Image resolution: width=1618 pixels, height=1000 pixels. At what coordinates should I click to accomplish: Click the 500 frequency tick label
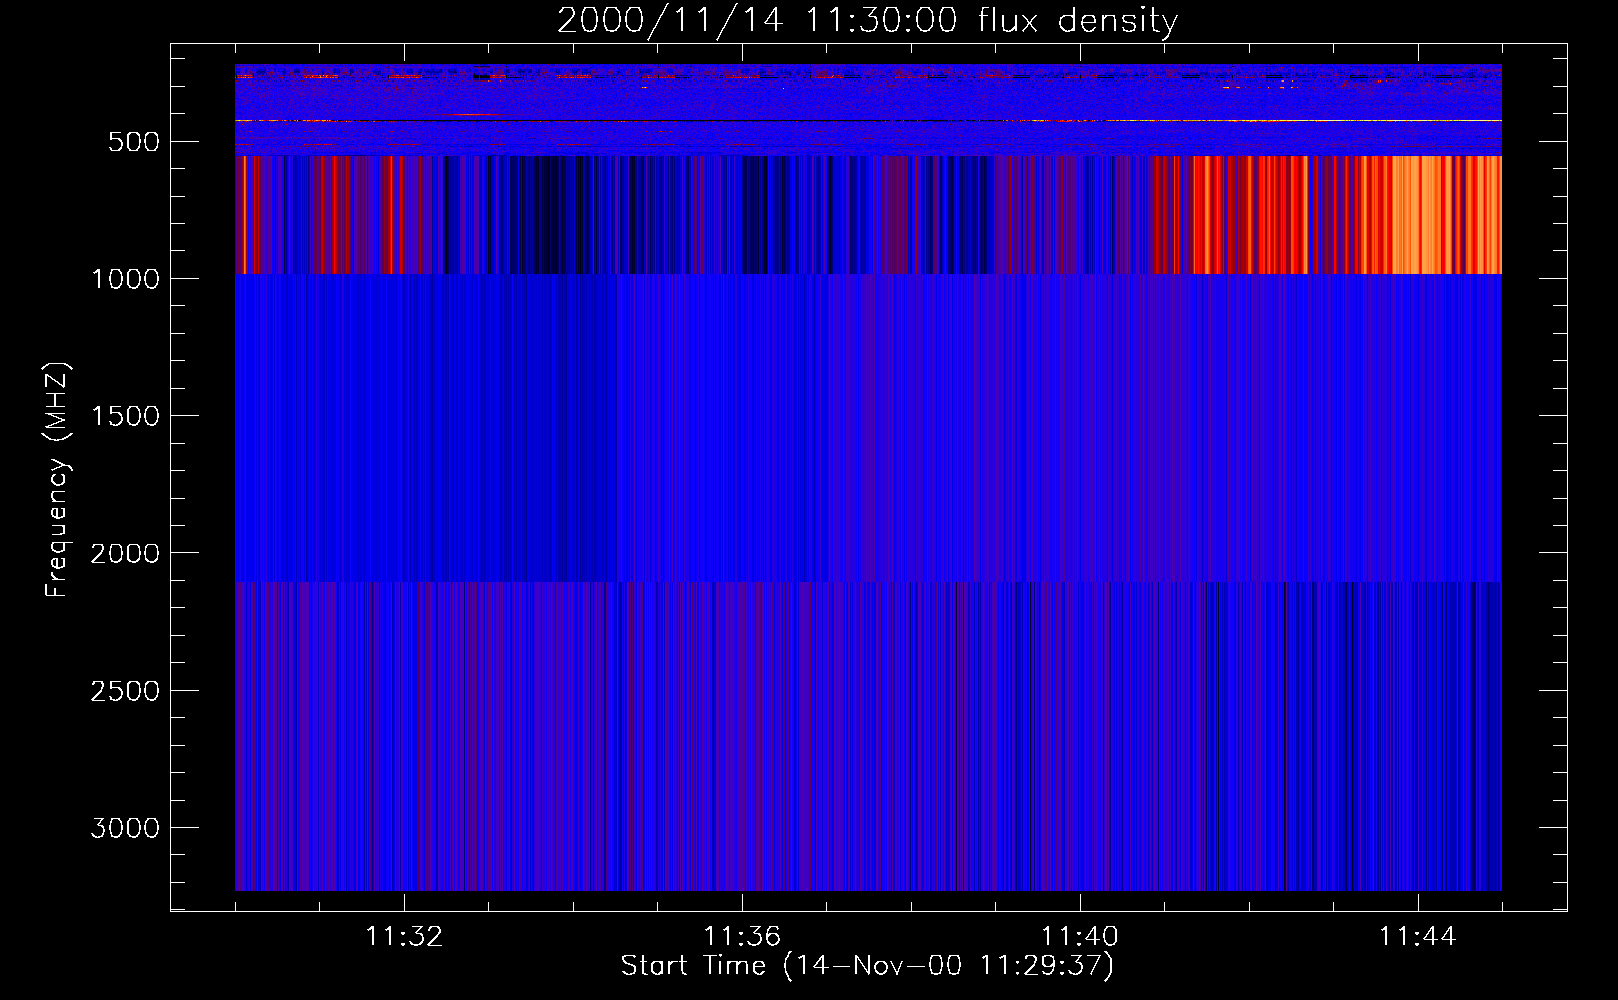pyautogui.click(x=134, y=142)
